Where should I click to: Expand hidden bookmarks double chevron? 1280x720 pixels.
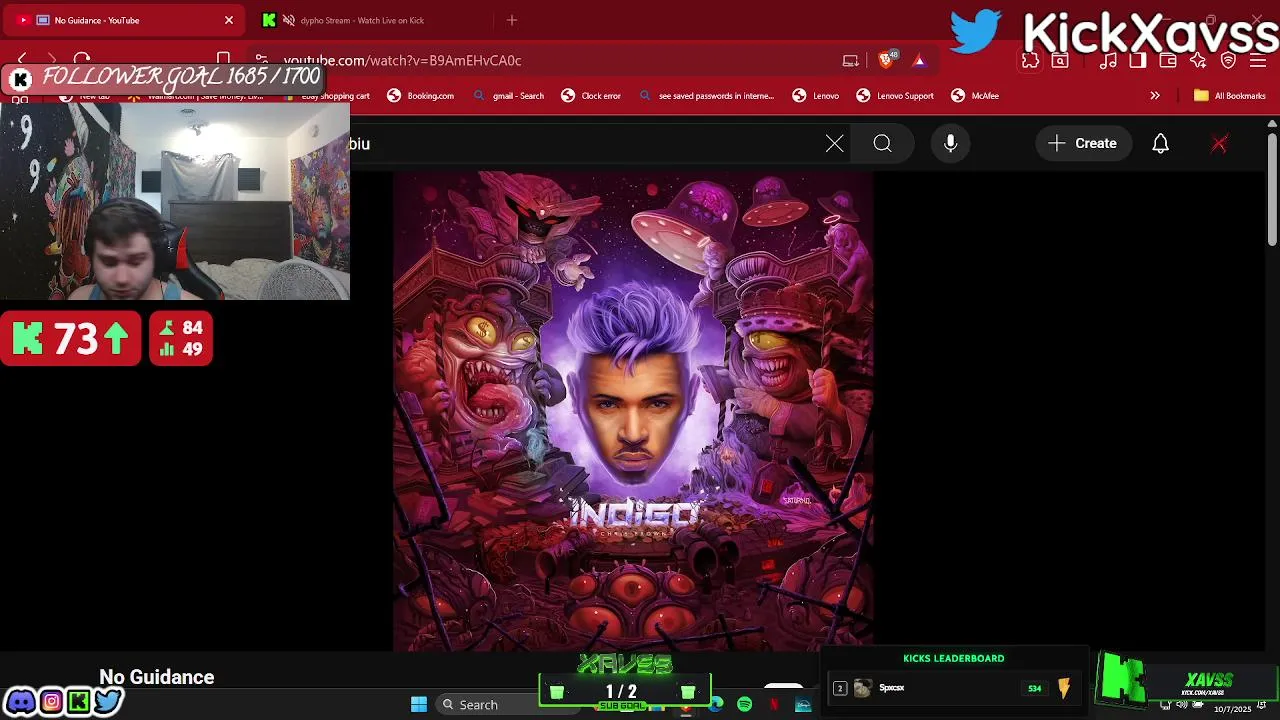1155,96
